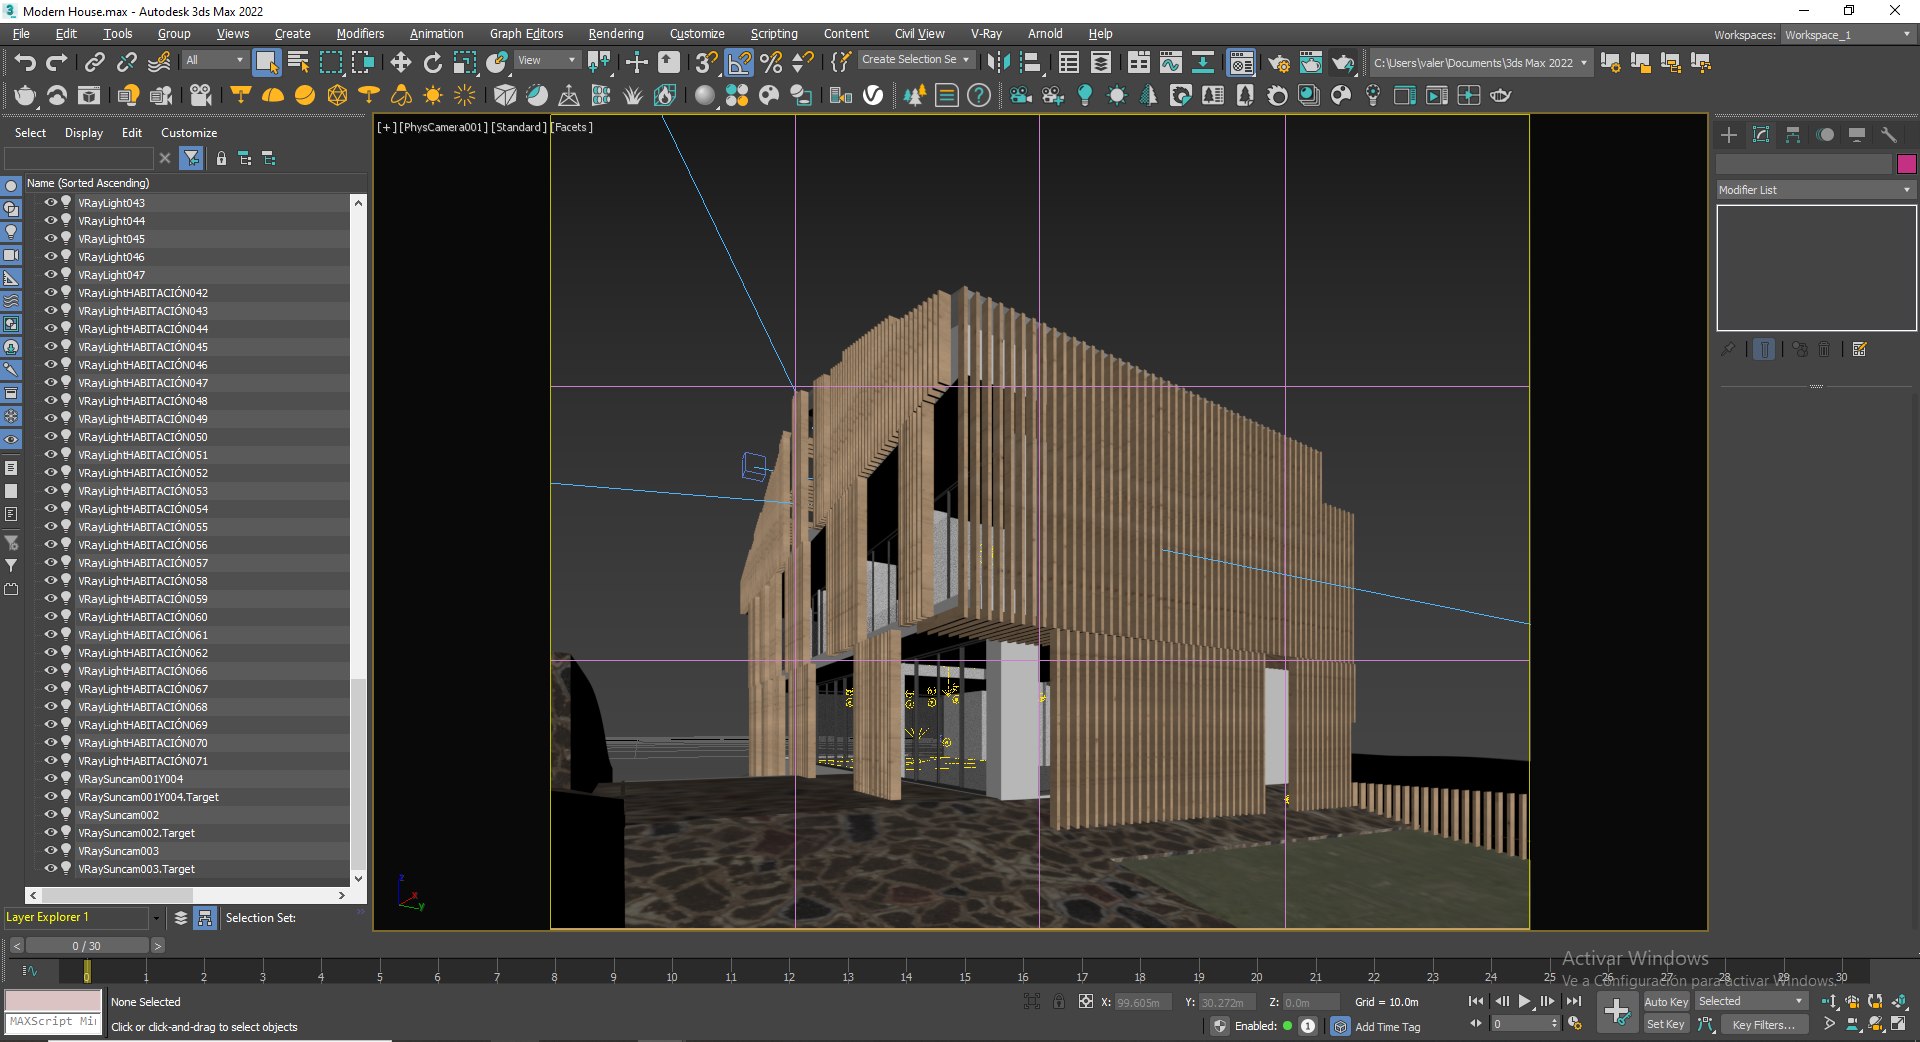Click the Mirror tool icon

point(997,62)
